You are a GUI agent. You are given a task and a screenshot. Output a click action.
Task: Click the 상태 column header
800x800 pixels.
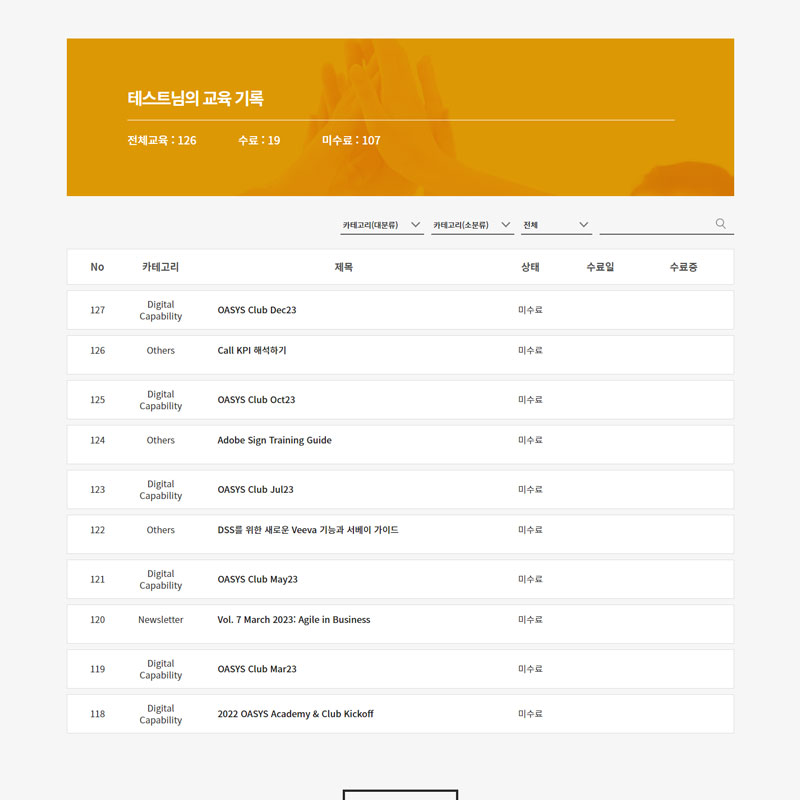point(530,267)
